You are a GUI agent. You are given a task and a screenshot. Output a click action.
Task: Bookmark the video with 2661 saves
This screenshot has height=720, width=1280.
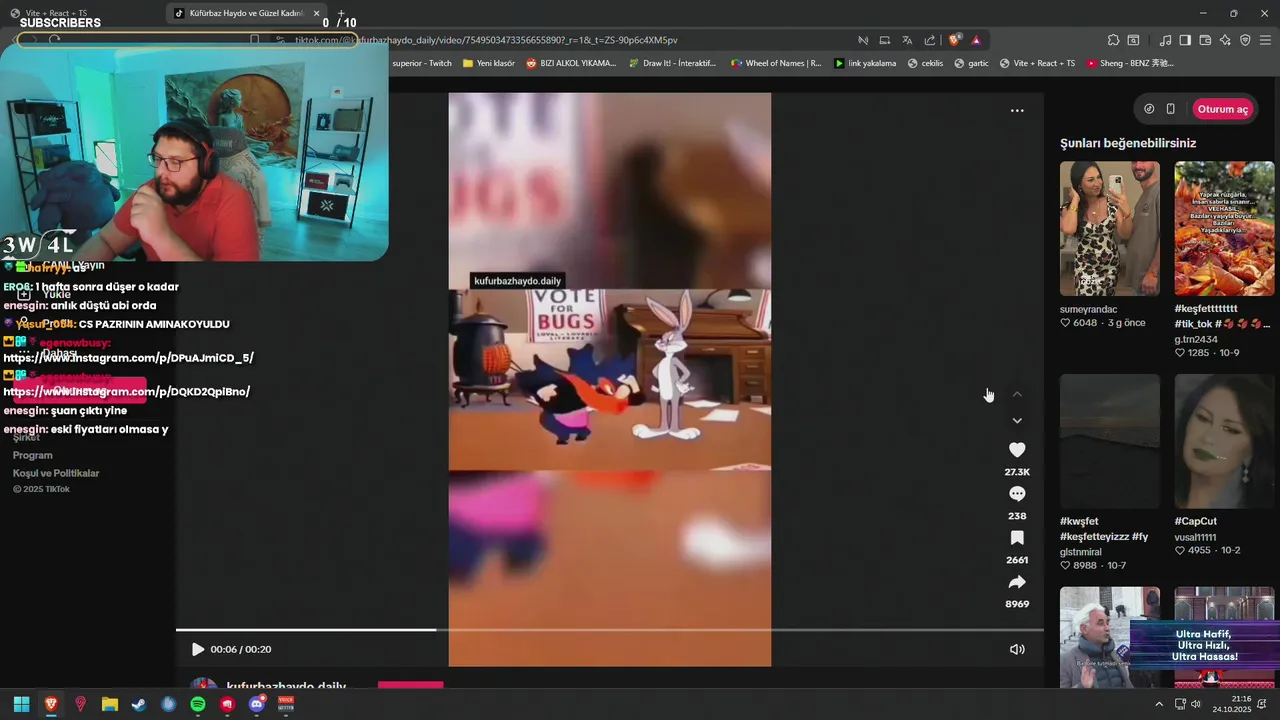pos(1017,538)
